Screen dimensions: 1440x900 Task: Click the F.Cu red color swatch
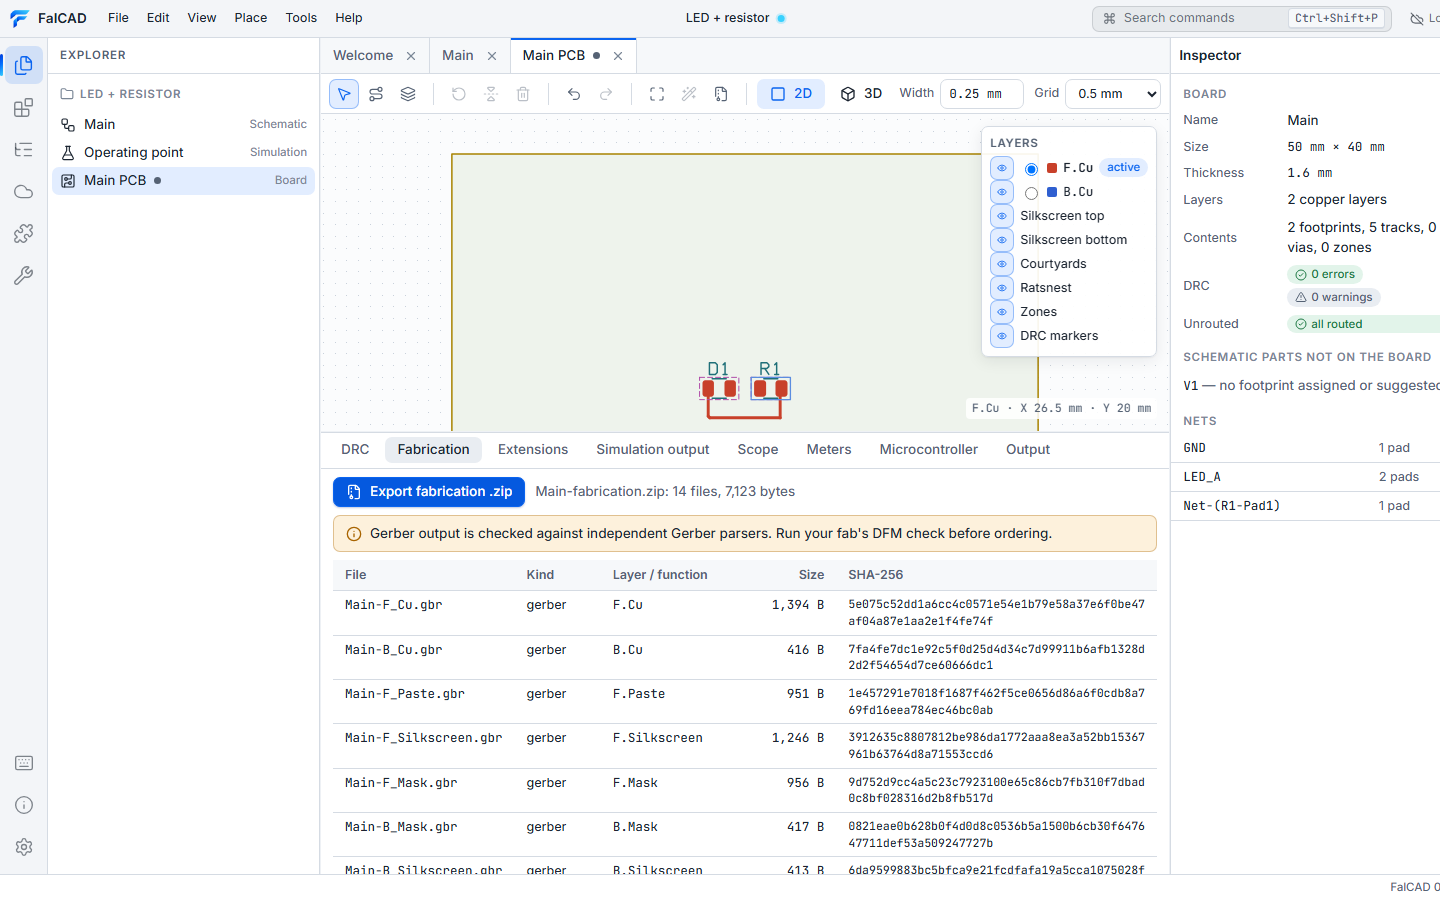click(1052, 168)
